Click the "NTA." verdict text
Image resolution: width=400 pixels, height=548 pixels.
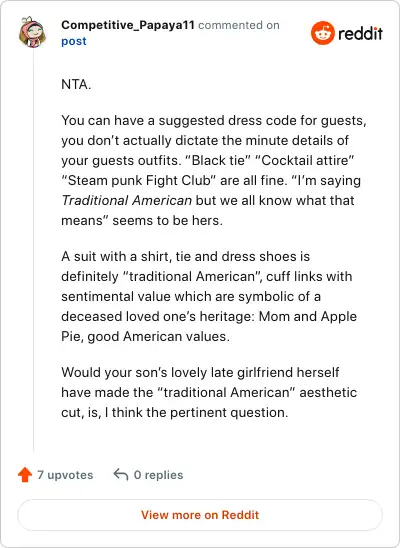coord(76,84)
